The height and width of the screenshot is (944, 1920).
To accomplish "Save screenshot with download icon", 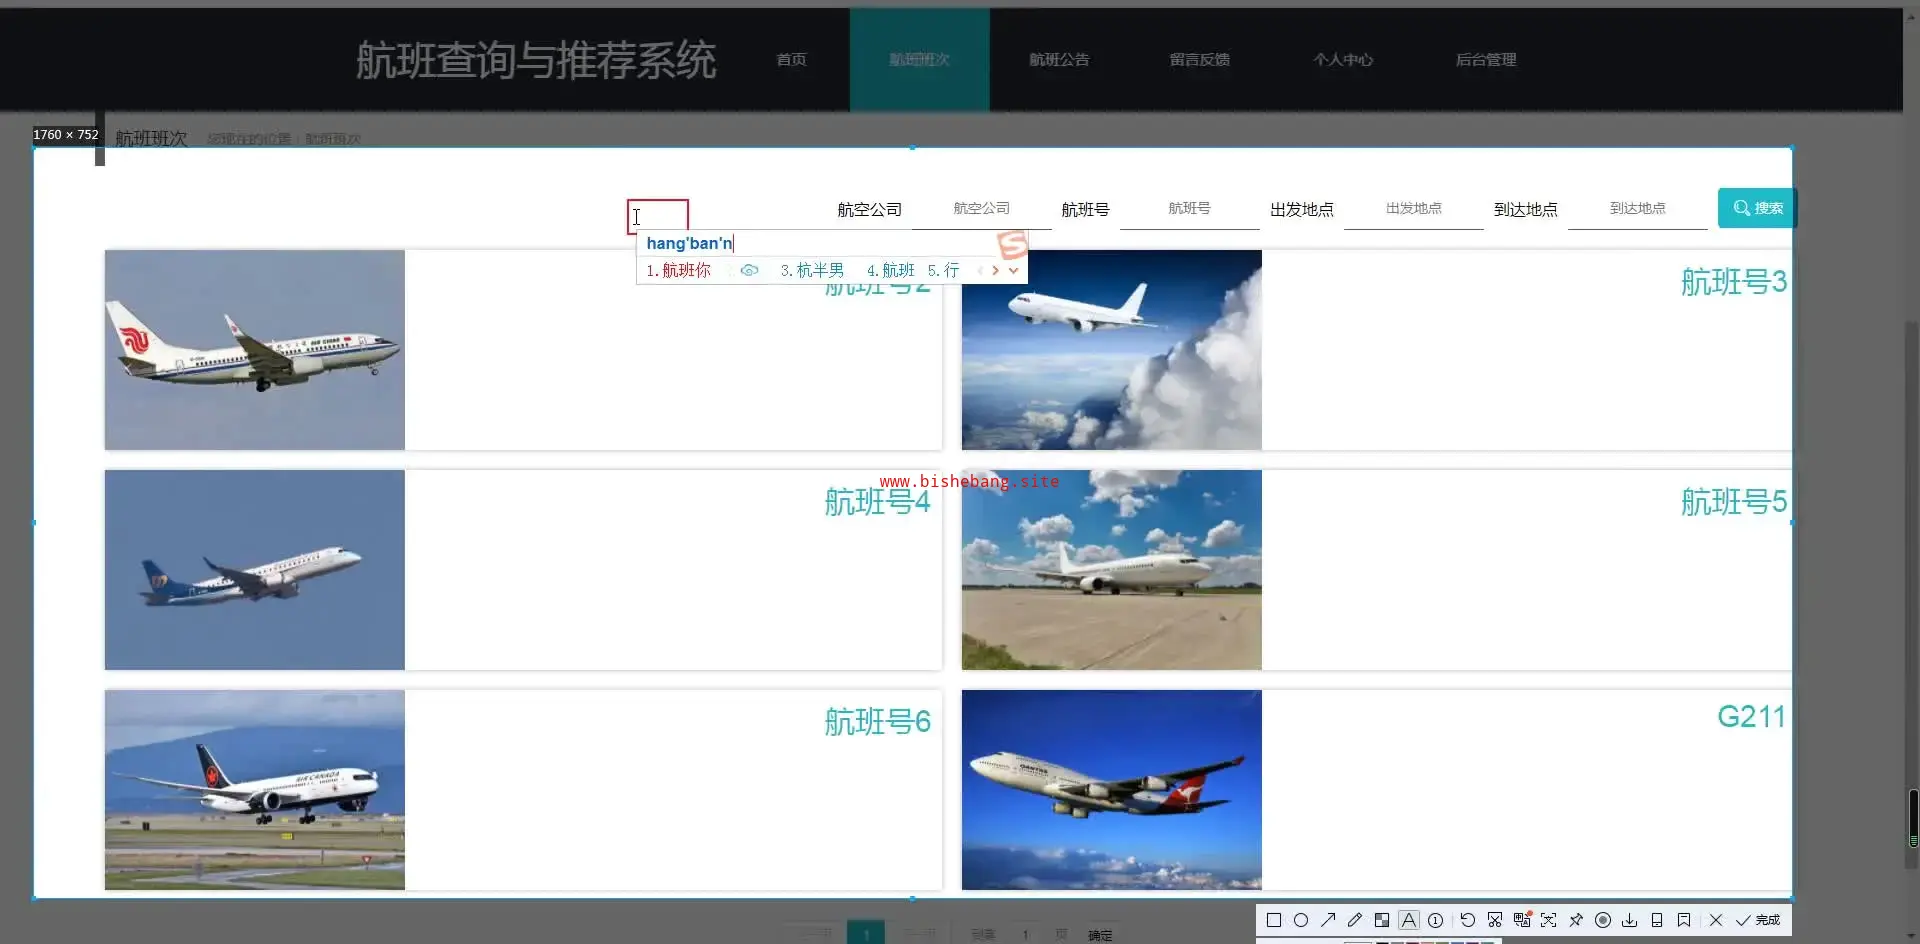I will point(1629,920).
